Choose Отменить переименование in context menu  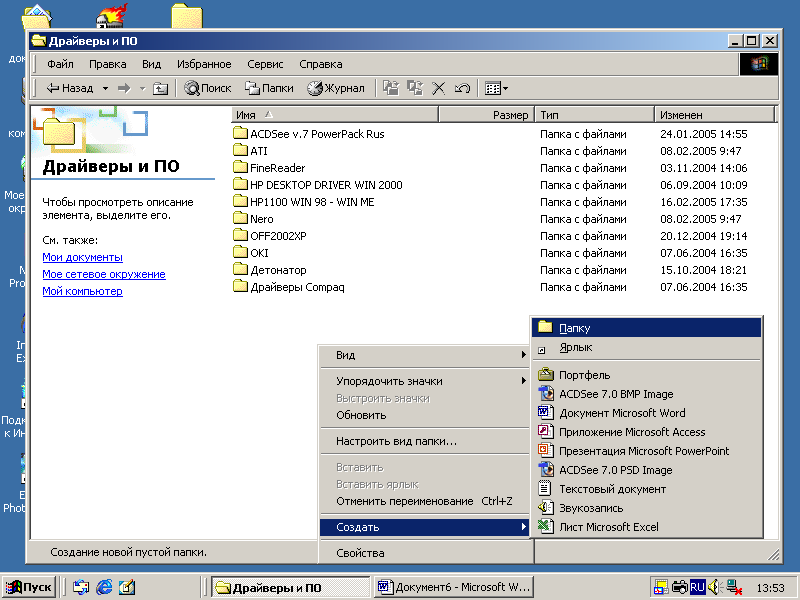[425, 501]
